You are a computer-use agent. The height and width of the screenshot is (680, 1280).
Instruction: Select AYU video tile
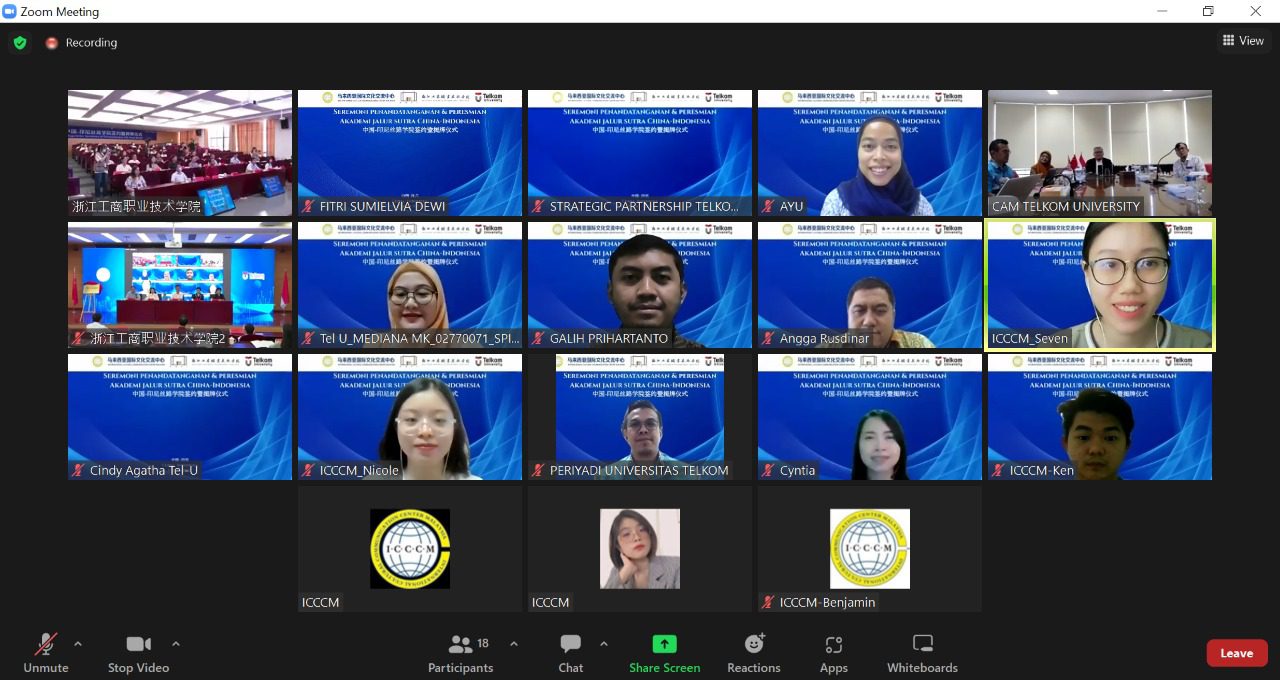[x=870, y=153]
